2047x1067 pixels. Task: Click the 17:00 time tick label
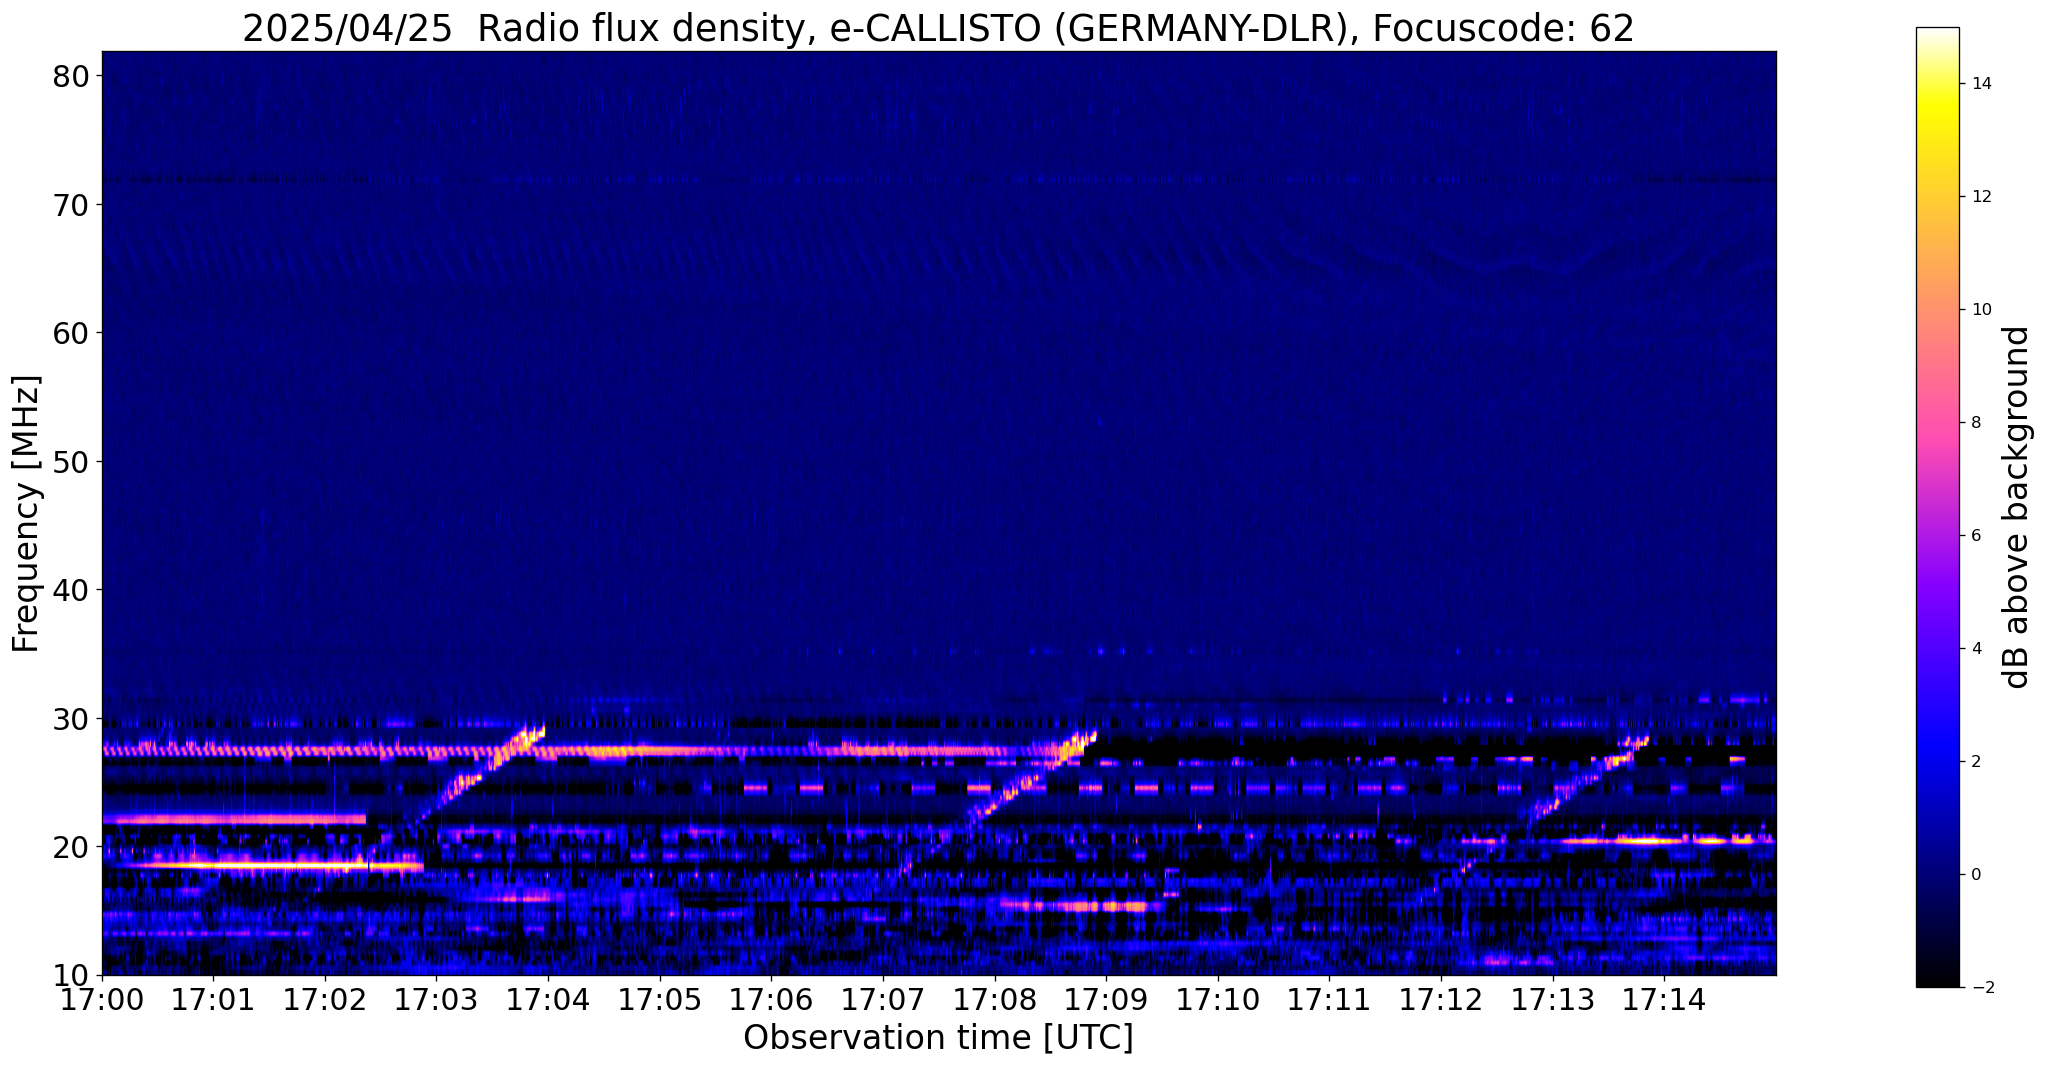pyautogui.click(x=102, y=999)
